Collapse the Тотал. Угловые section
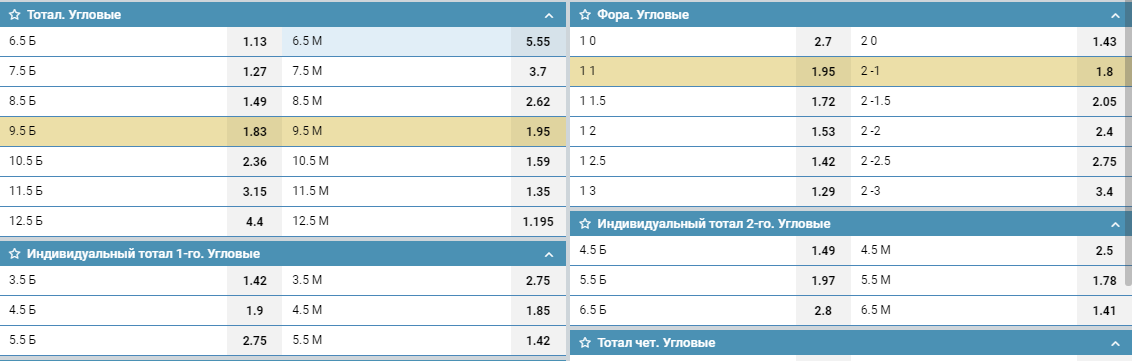 [549, 15]
